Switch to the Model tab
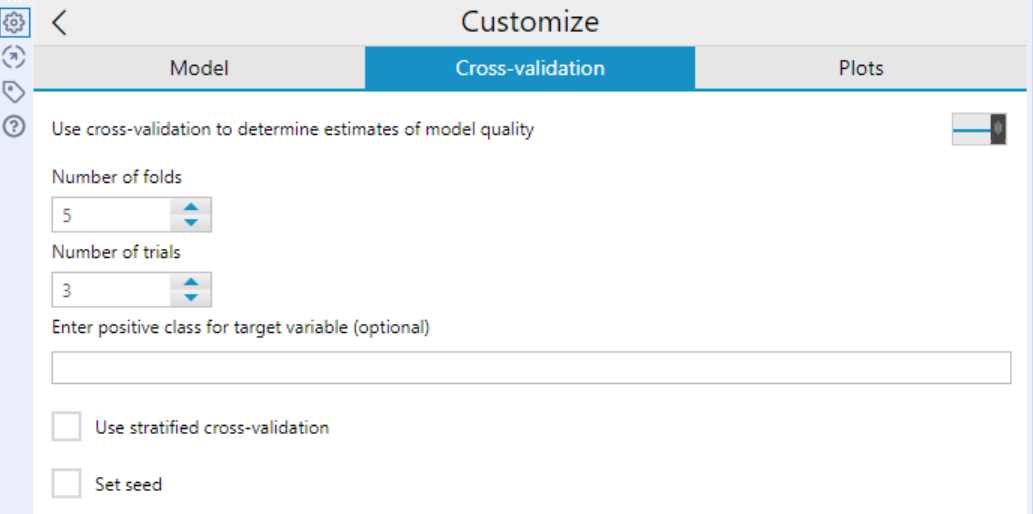This screenshot has width=1033, height=514. point(199,69)
